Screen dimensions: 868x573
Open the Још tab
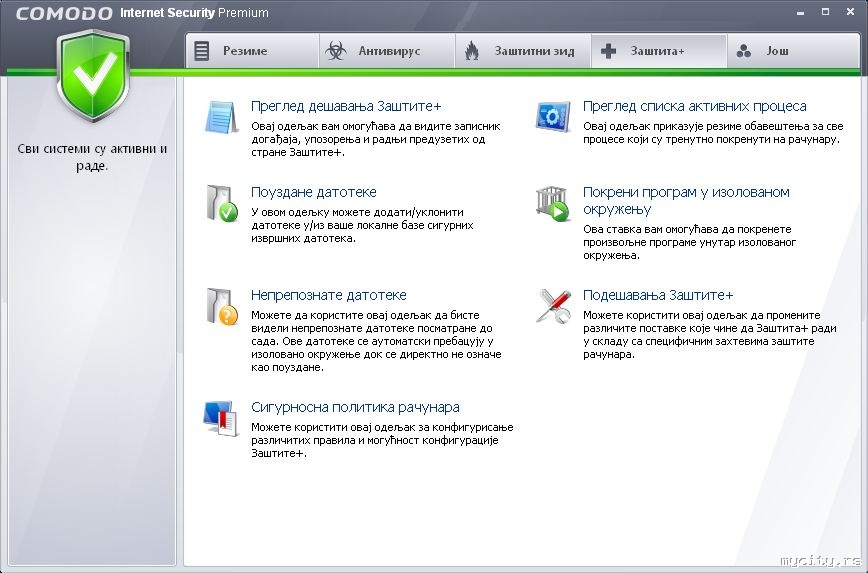click(x=793, y=51)
